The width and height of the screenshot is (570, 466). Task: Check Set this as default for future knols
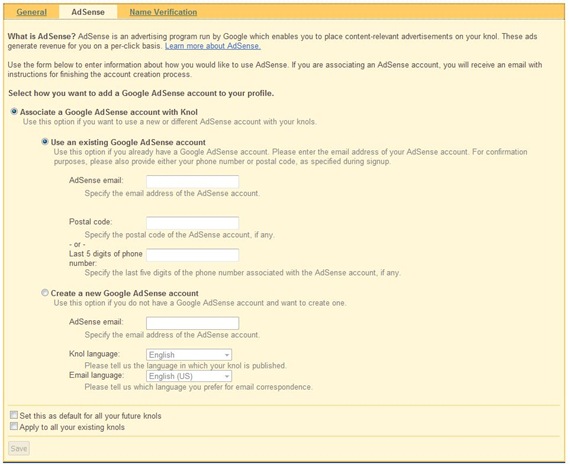click(14, 415)
